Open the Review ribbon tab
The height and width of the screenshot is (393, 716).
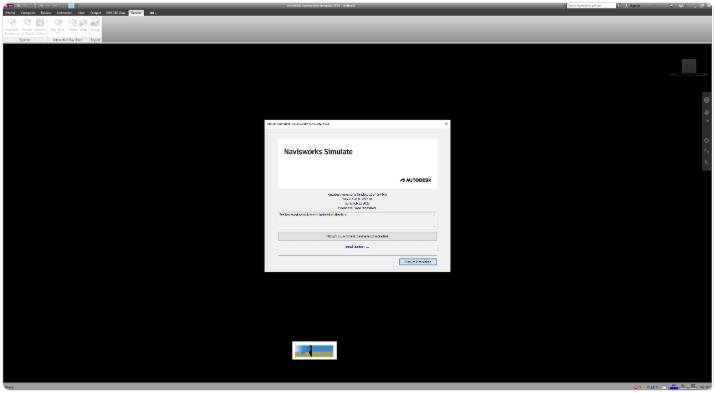[46, 13]
